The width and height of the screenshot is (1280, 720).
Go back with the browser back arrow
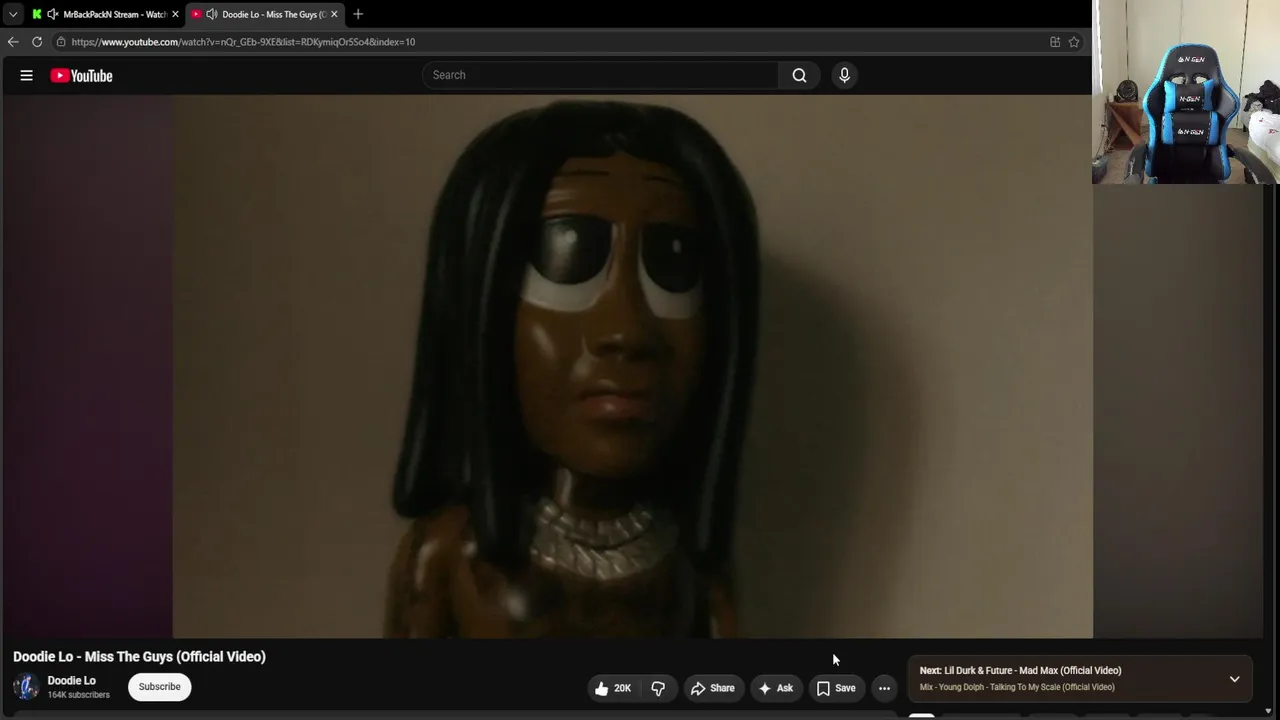(12, 42)
